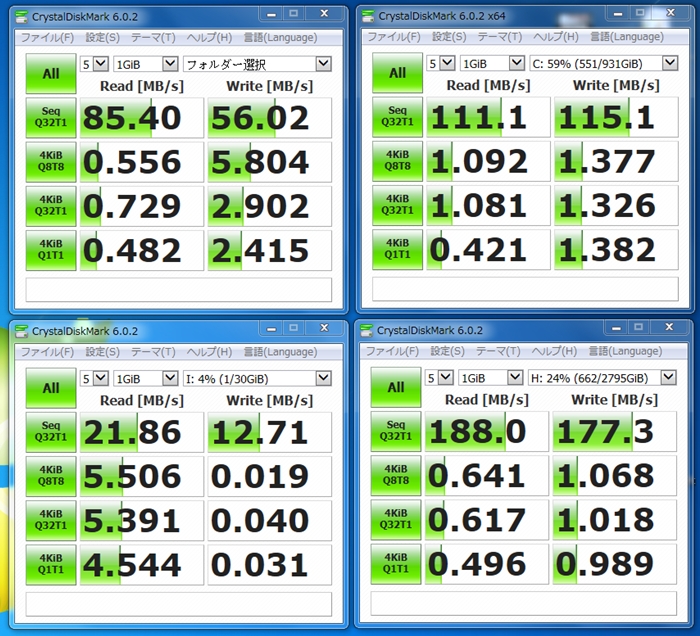Open 言語(Language) menu in the H: drive window

[625, 351]
